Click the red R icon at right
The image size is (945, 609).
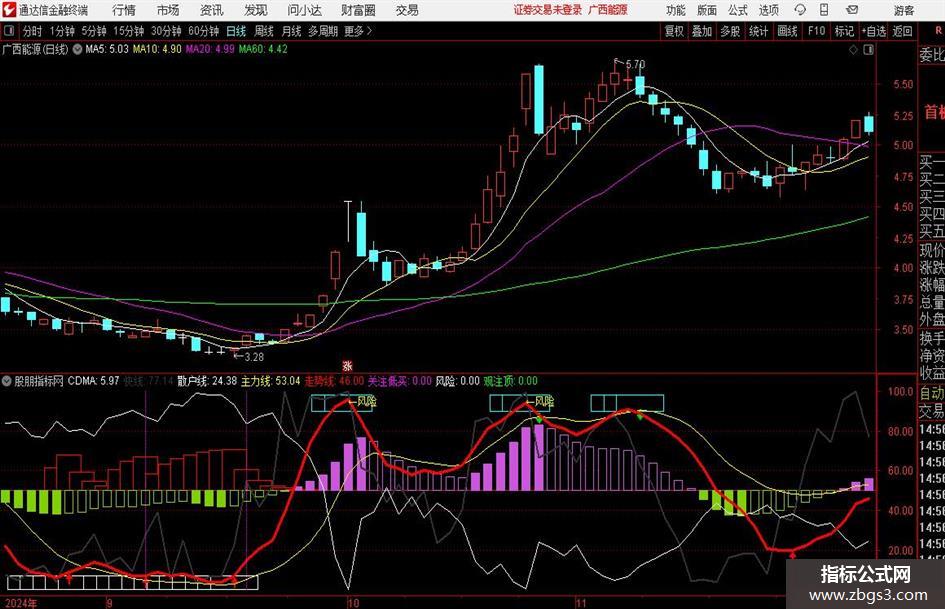[x=938, y=31]
